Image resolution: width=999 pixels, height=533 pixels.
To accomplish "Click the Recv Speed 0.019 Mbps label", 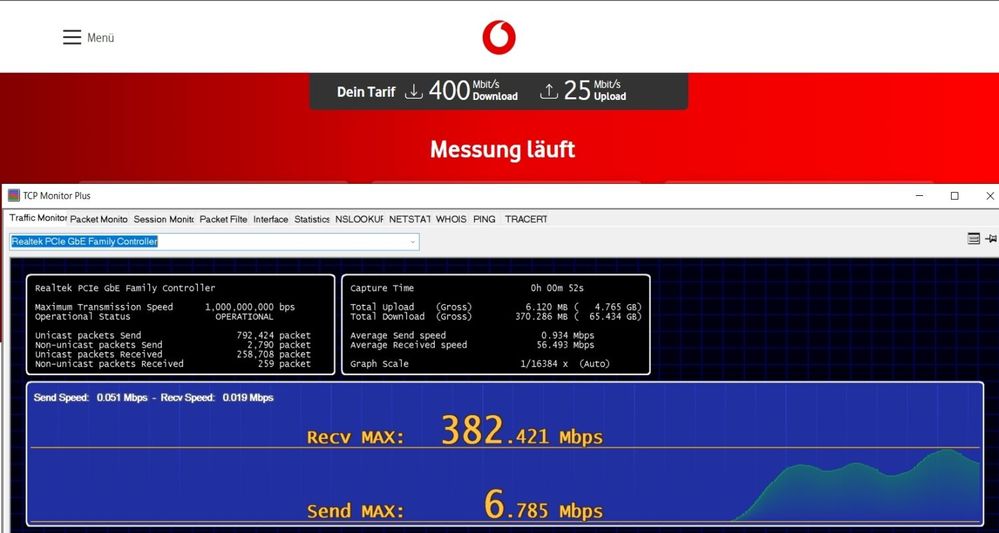I will 217,398.
